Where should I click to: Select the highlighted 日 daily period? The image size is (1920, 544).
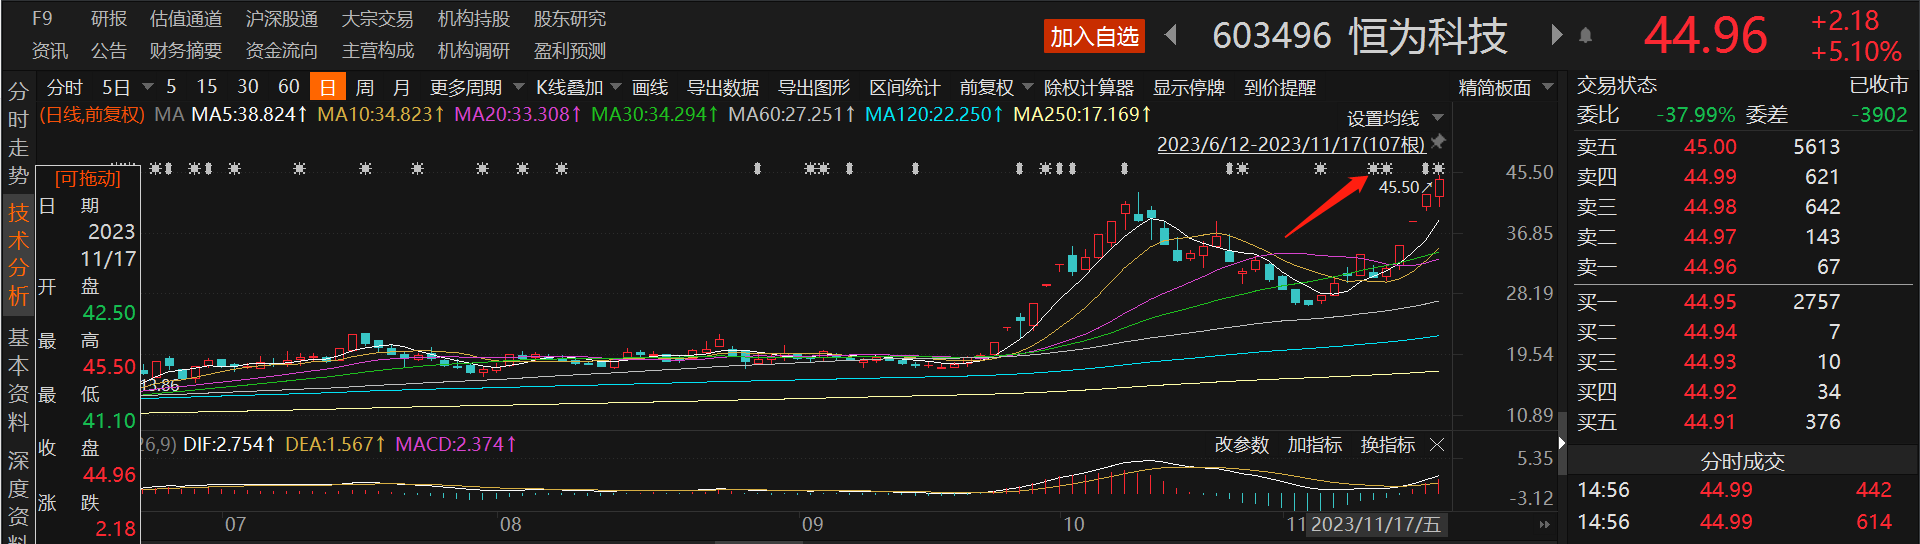(327, 87)
